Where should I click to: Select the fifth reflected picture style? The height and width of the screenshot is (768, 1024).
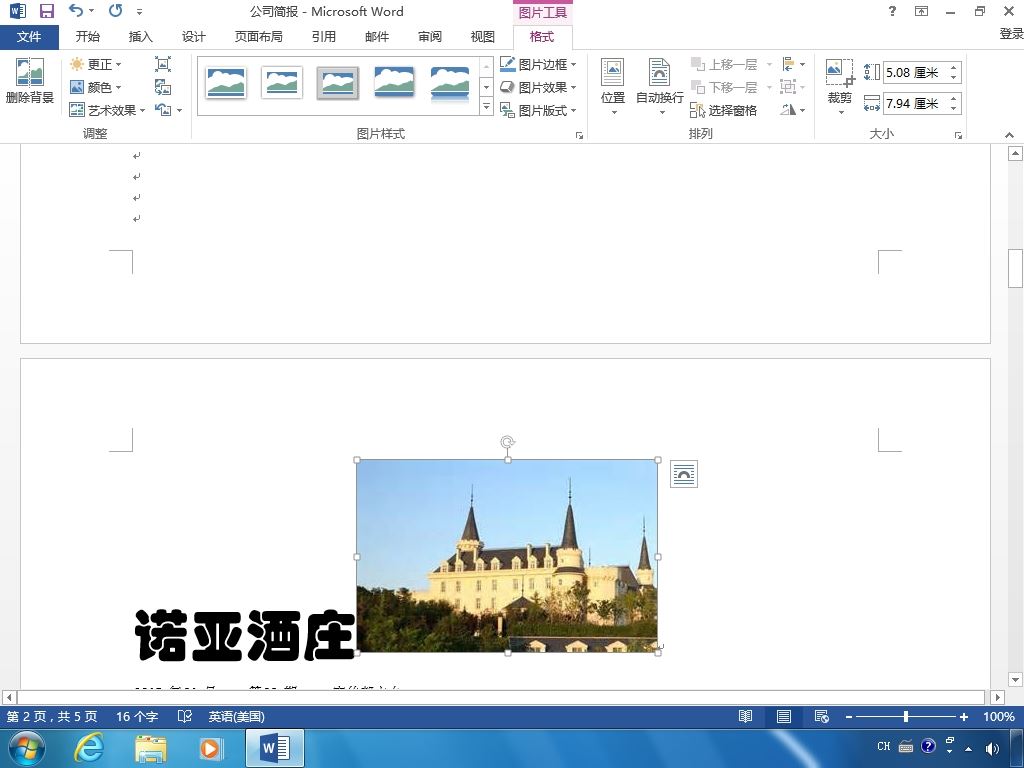pyautogui.click(x=450, y=84)
